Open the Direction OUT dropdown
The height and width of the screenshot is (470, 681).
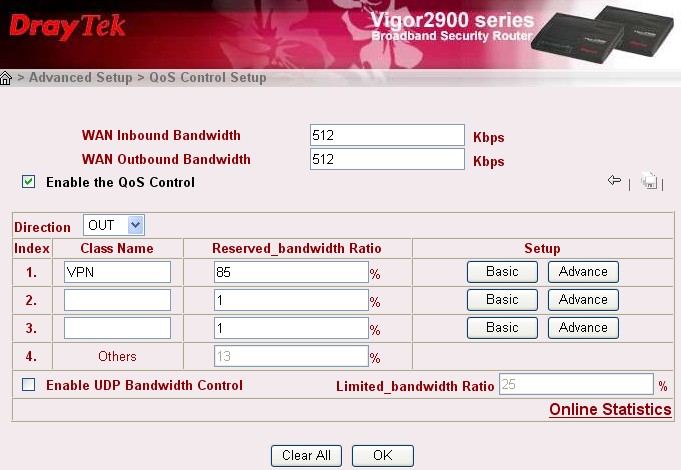(114, 225)
